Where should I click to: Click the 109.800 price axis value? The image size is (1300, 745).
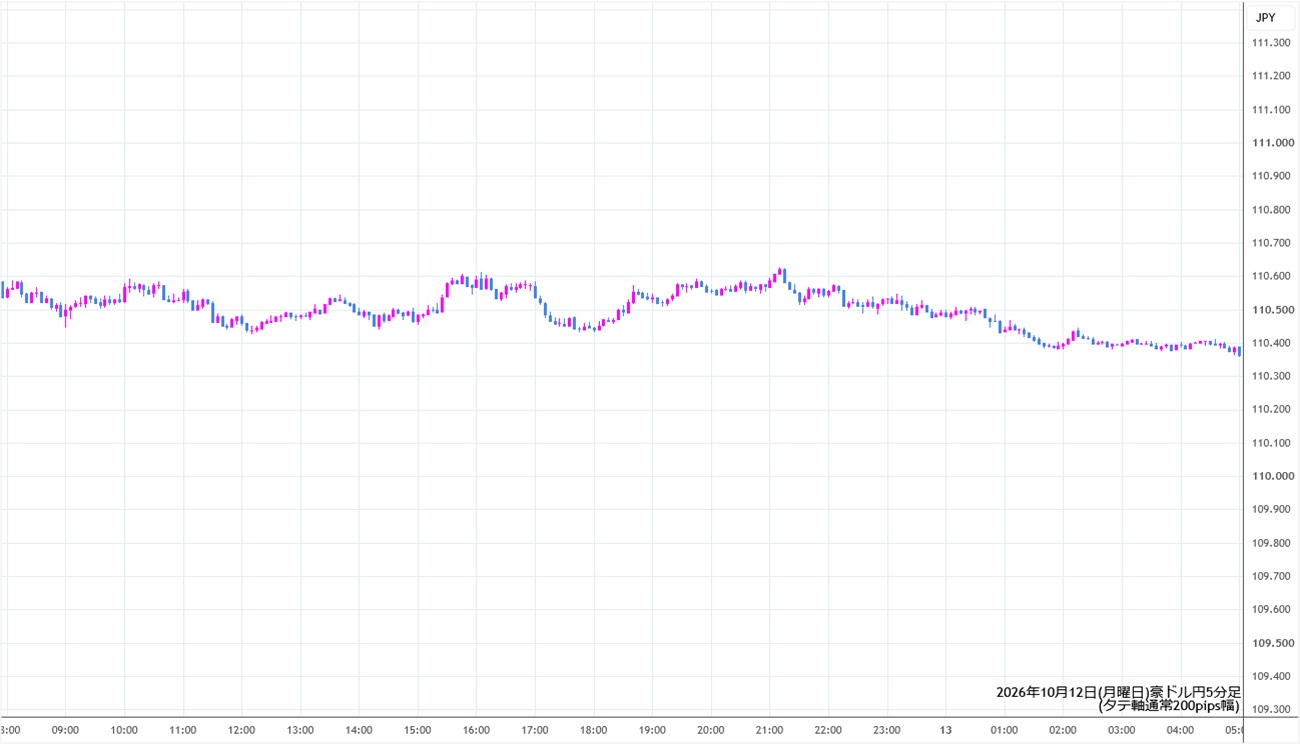coord(1270,543)
